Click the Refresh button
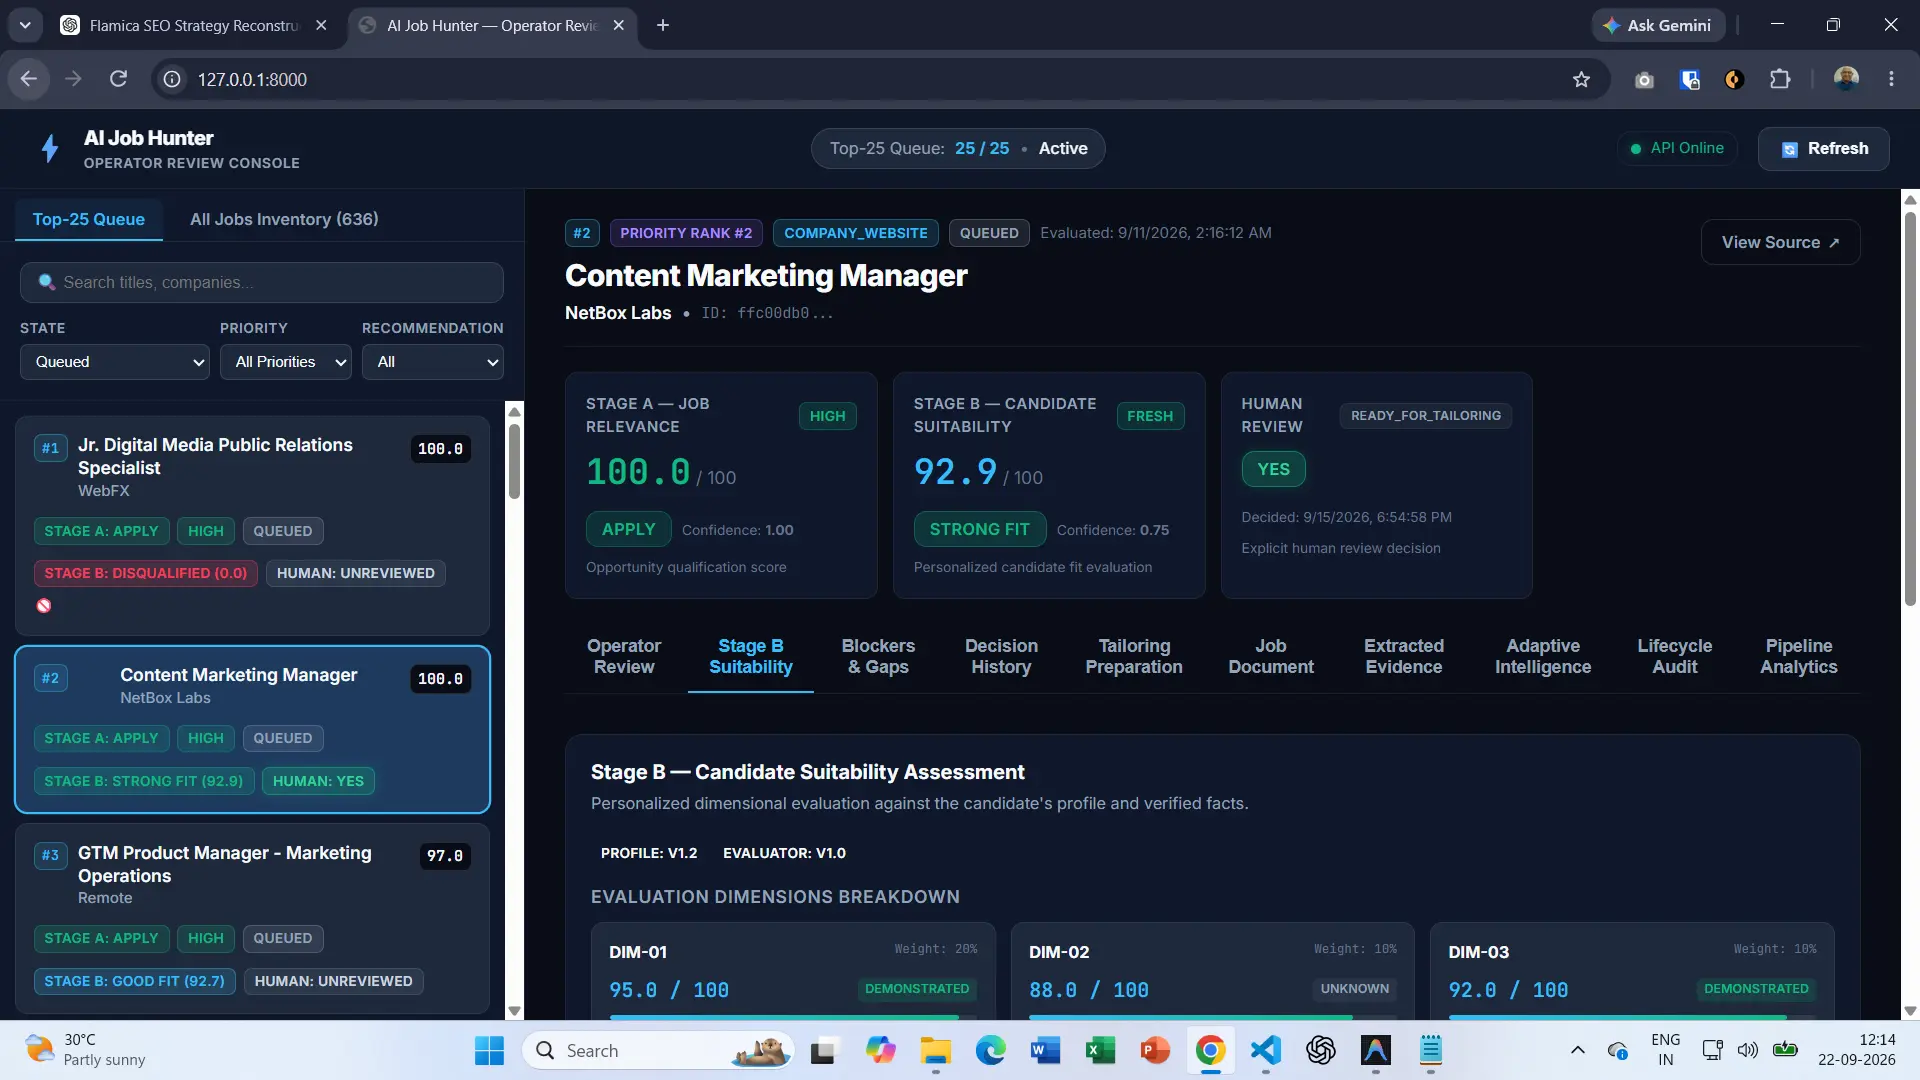Screen dimensions: 1920x1080 pos(1823,149)
